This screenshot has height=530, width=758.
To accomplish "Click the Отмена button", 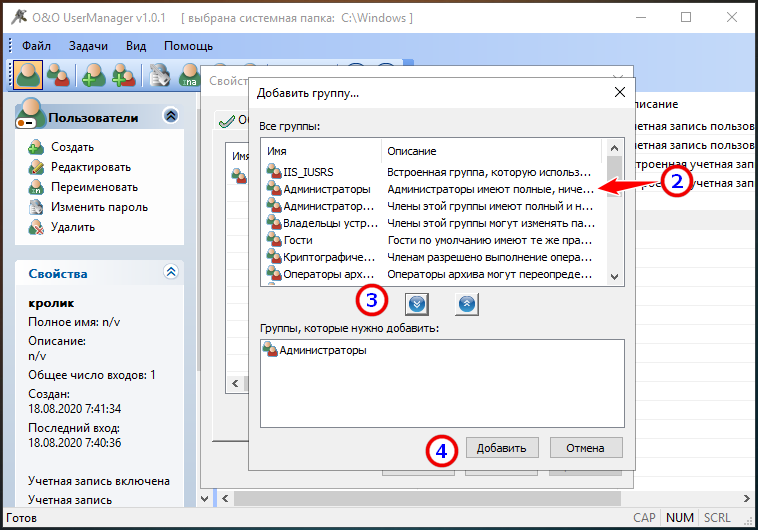I will click(x=586, y=447).
